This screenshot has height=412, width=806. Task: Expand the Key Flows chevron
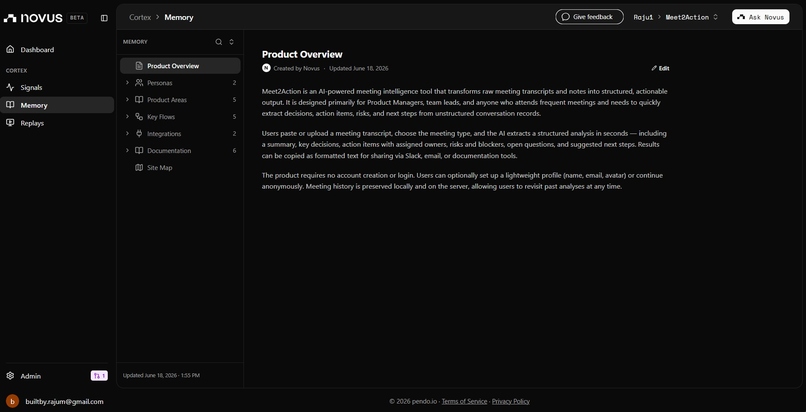coord(127,117)
